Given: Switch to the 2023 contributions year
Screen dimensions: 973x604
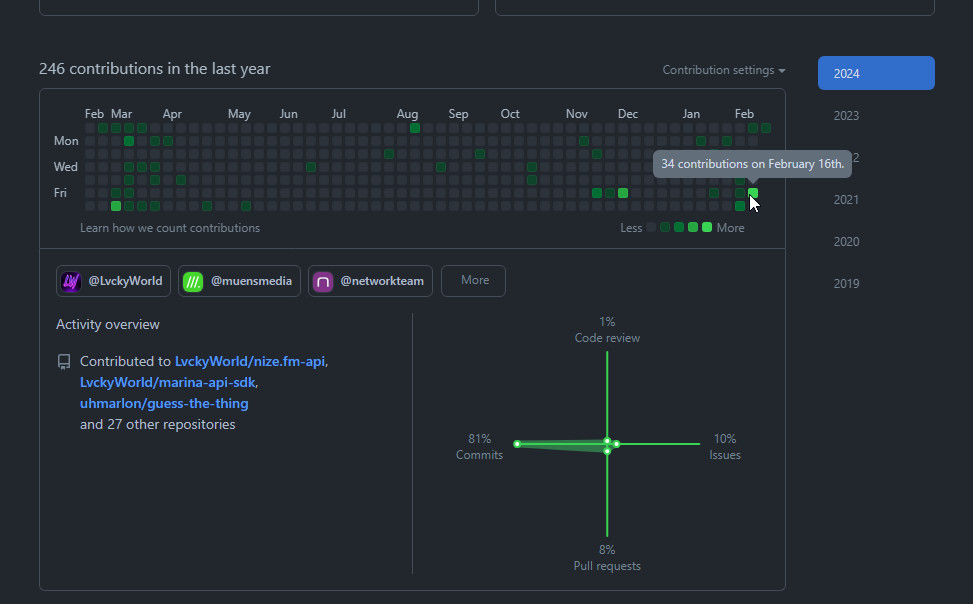Looking at the screenshot, I should (846, 115).
